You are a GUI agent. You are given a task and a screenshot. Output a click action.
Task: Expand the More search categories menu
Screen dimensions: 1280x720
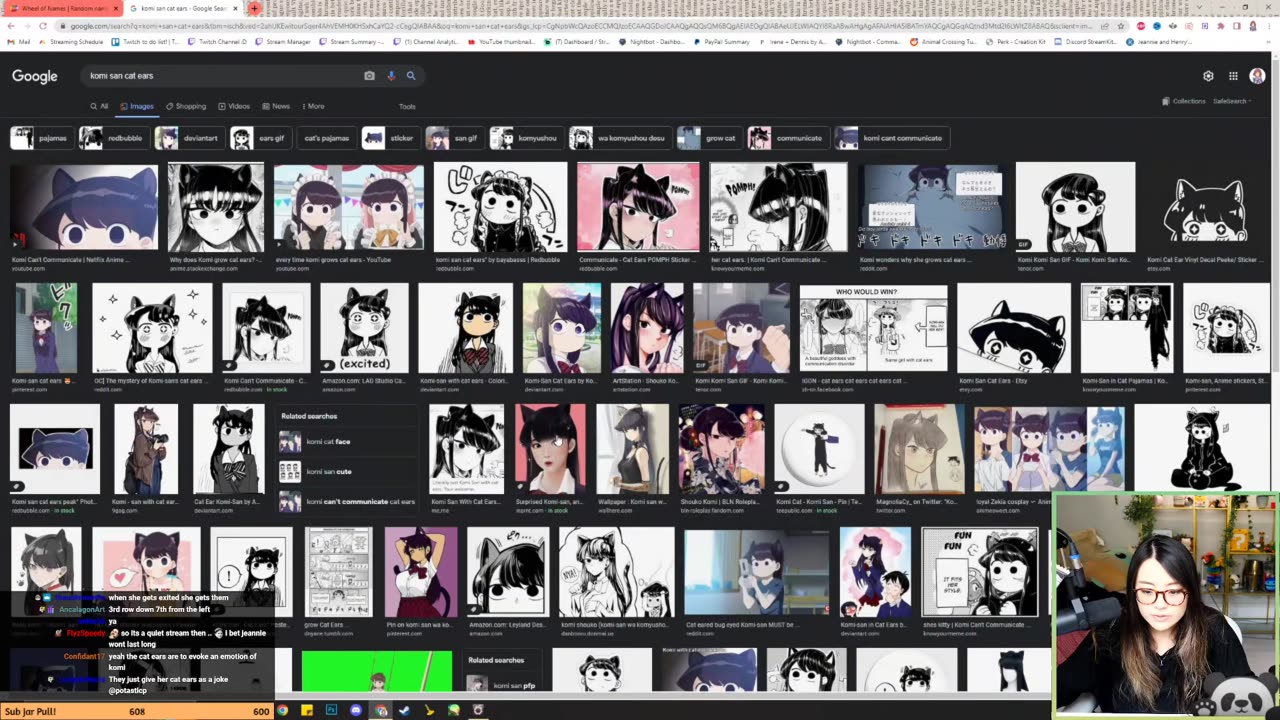coord(312,106)
